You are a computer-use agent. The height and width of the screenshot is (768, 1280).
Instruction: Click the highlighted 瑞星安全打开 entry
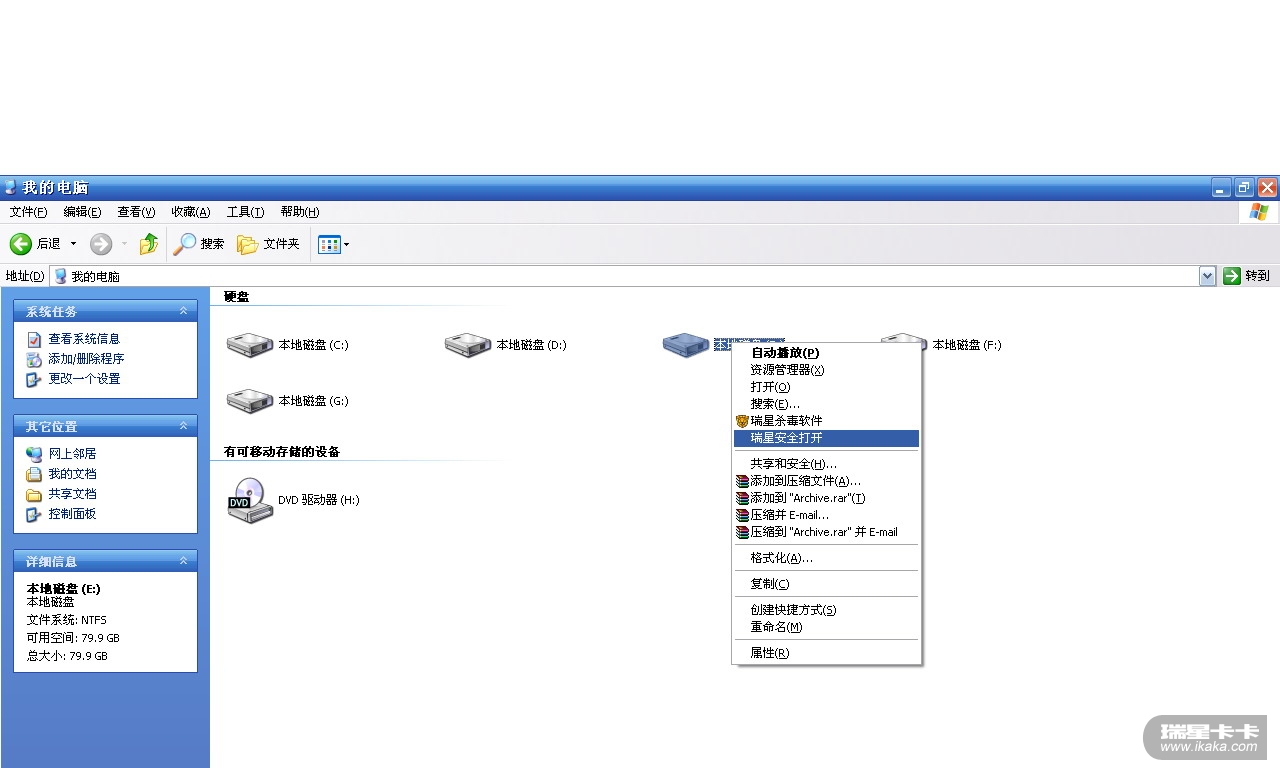(x=826, y=438)
